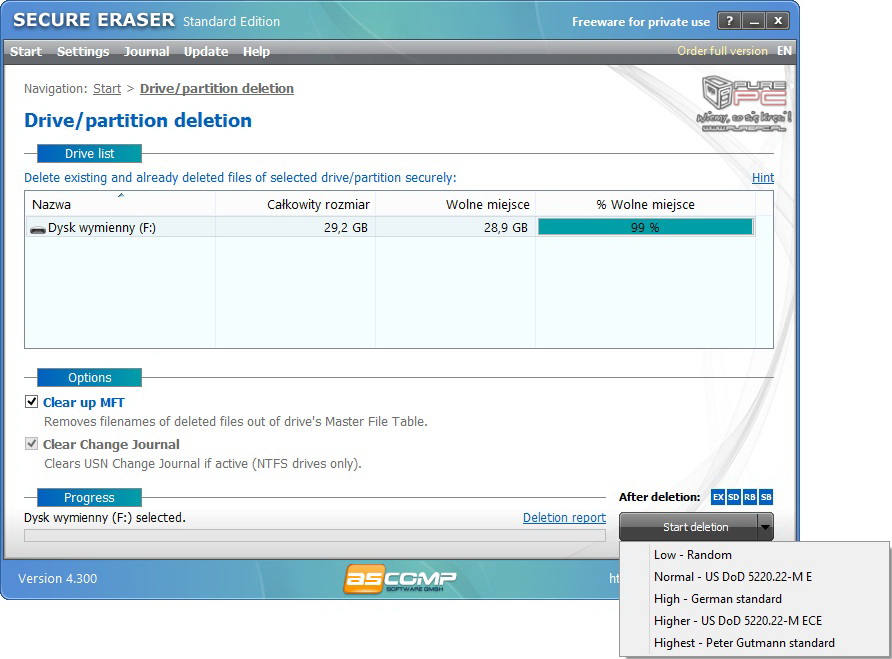Toggle the Clear up MFT checkbox
This screenshot has width=892, height=659.
(x=32, y=402)
